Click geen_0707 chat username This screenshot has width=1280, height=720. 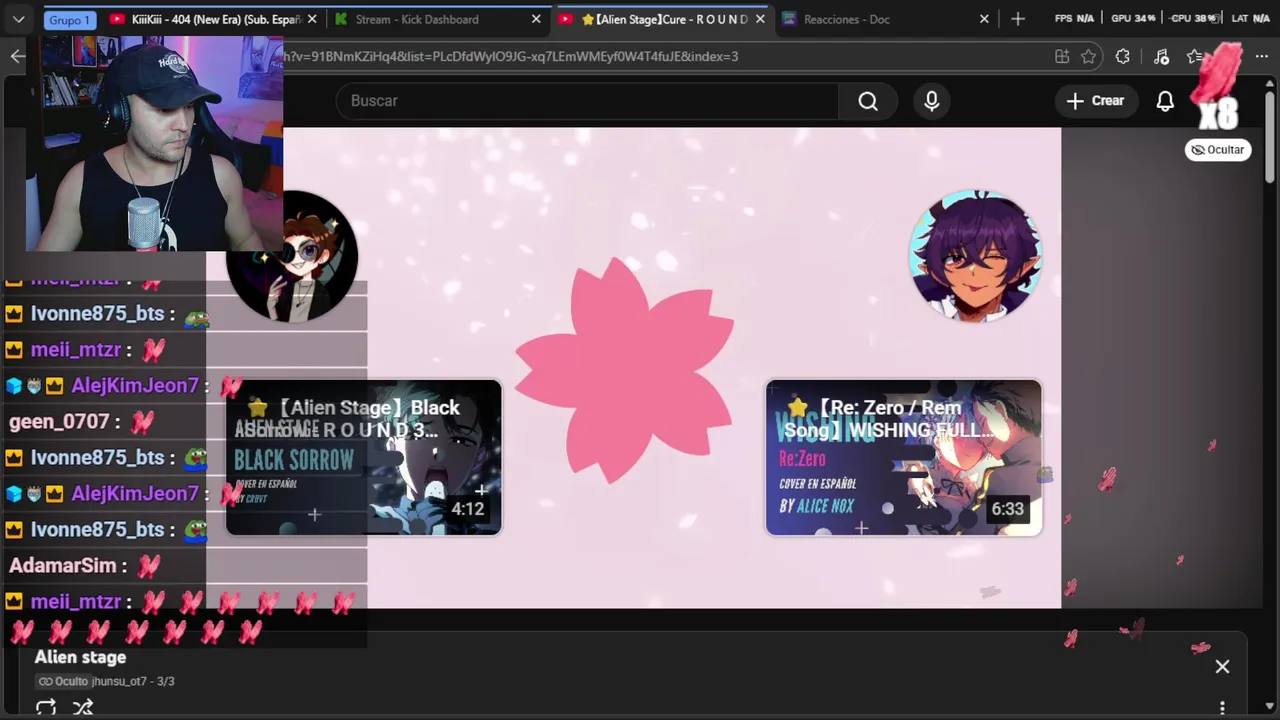tap(58, 422)
